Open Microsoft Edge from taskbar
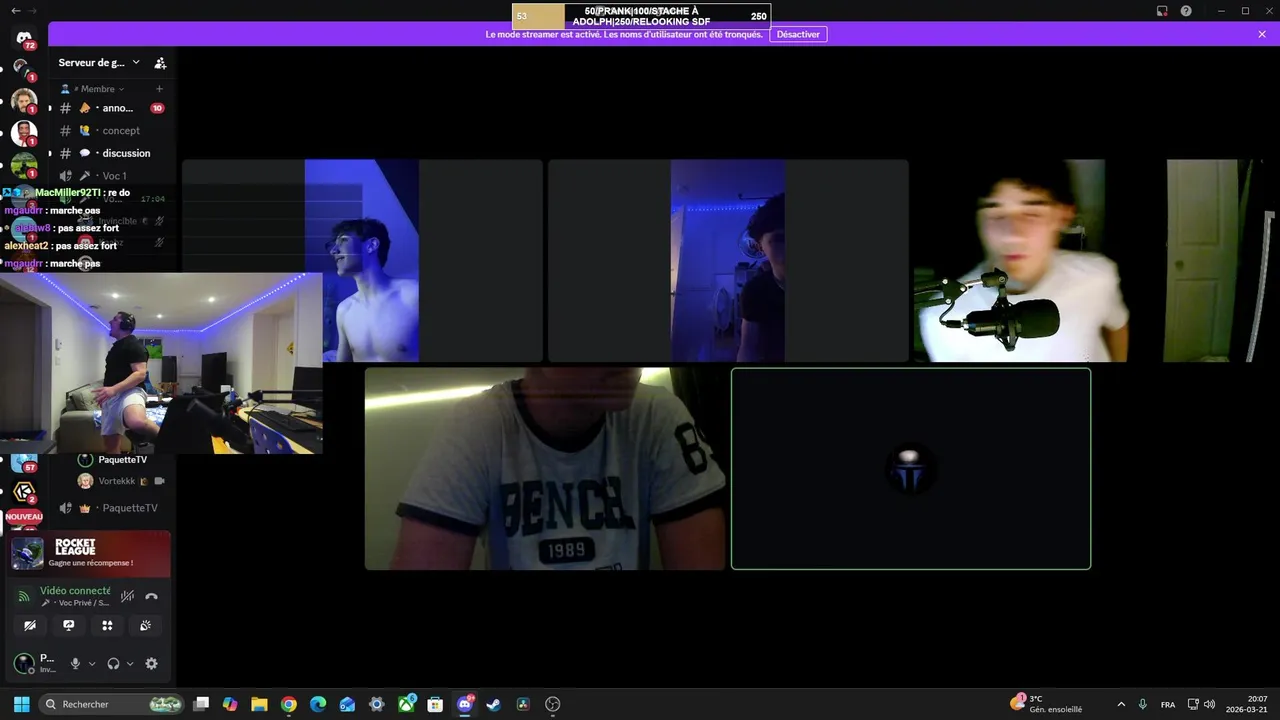Screen dimensions: 1280x720 point(318,704)
